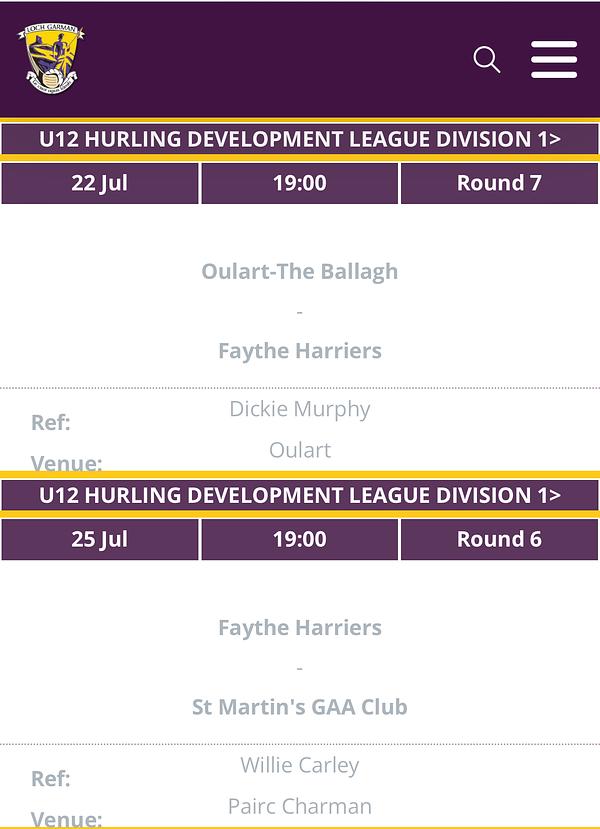Click the Ref label in first fixture

[x=51, y=422]
